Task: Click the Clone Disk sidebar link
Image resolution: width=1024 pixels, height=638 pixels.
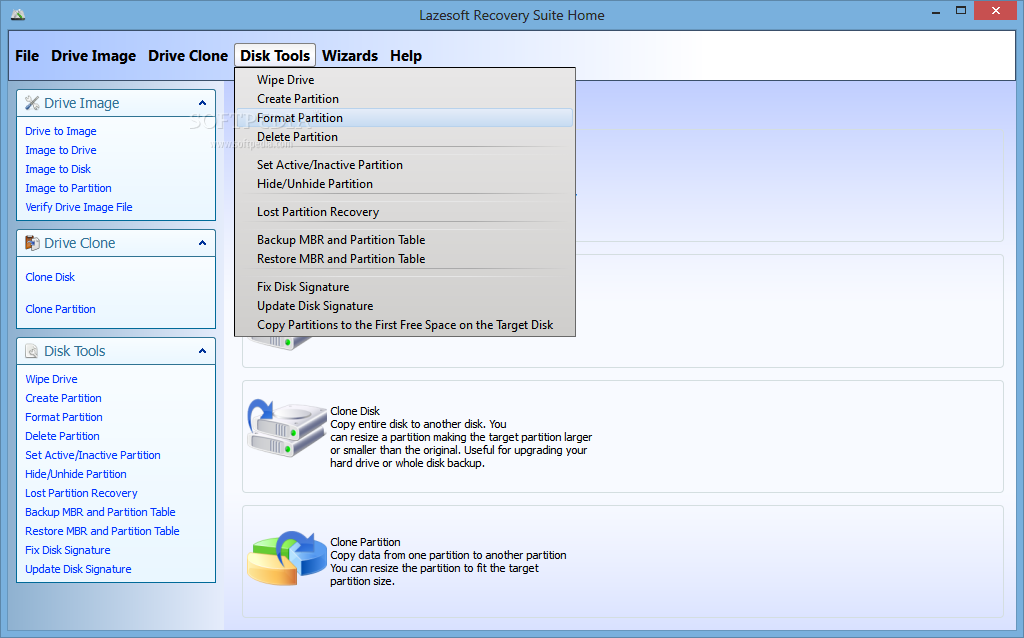Action: coord(50,277)
